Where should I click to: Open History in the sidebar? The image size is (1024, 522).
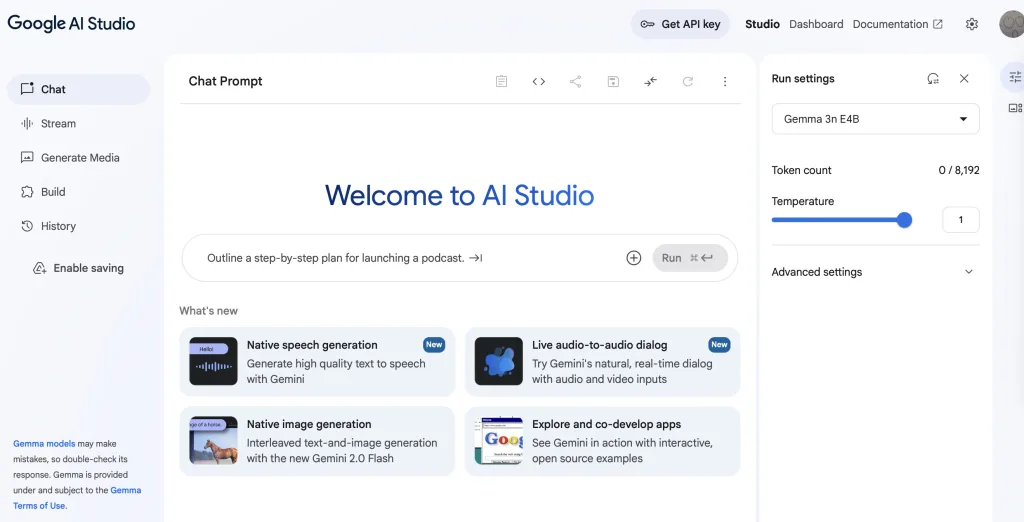(78, 226)
